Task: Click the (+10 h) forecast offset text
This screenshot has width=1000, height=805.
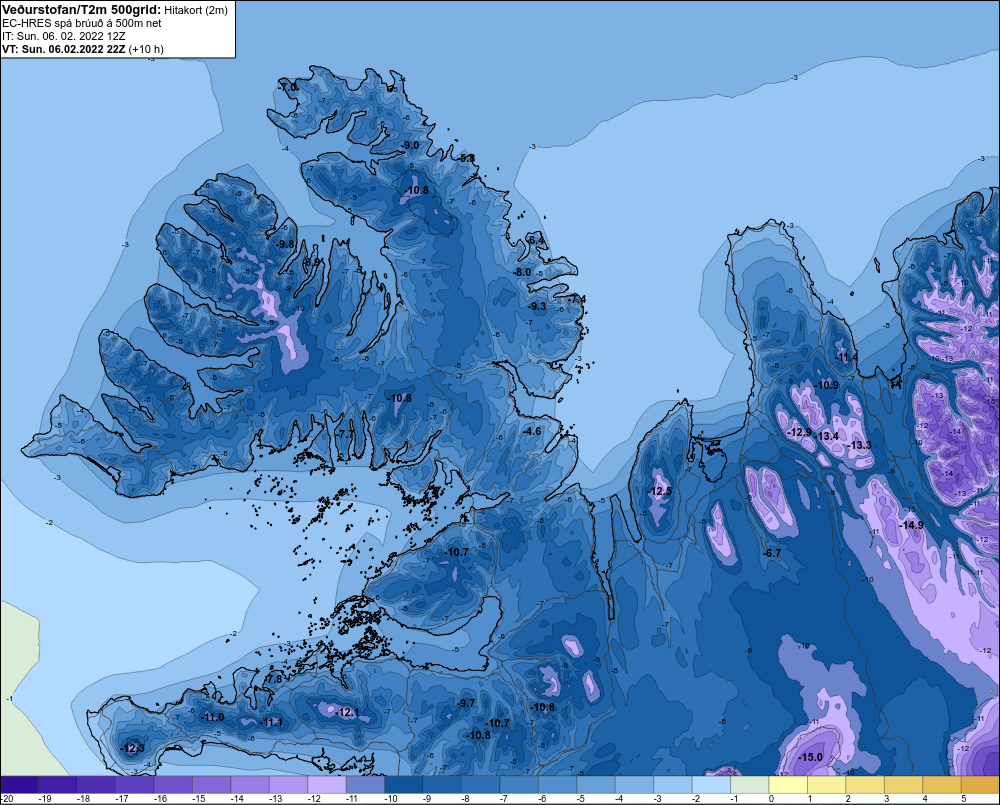Action: 146,49
